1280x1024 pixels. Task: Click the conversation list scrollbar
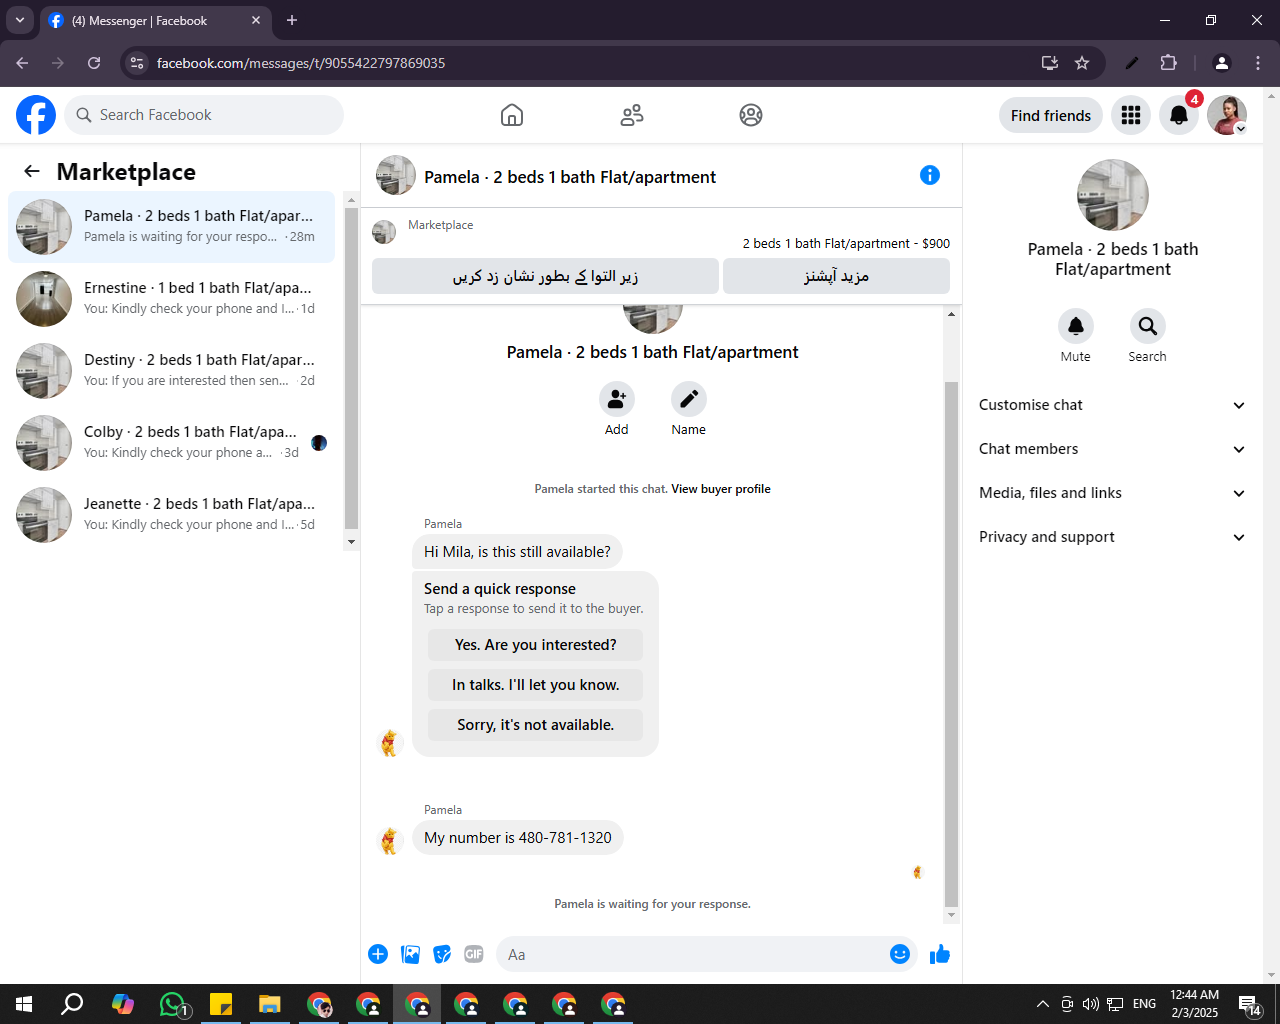pyautogui.click(x=351, y=368)
